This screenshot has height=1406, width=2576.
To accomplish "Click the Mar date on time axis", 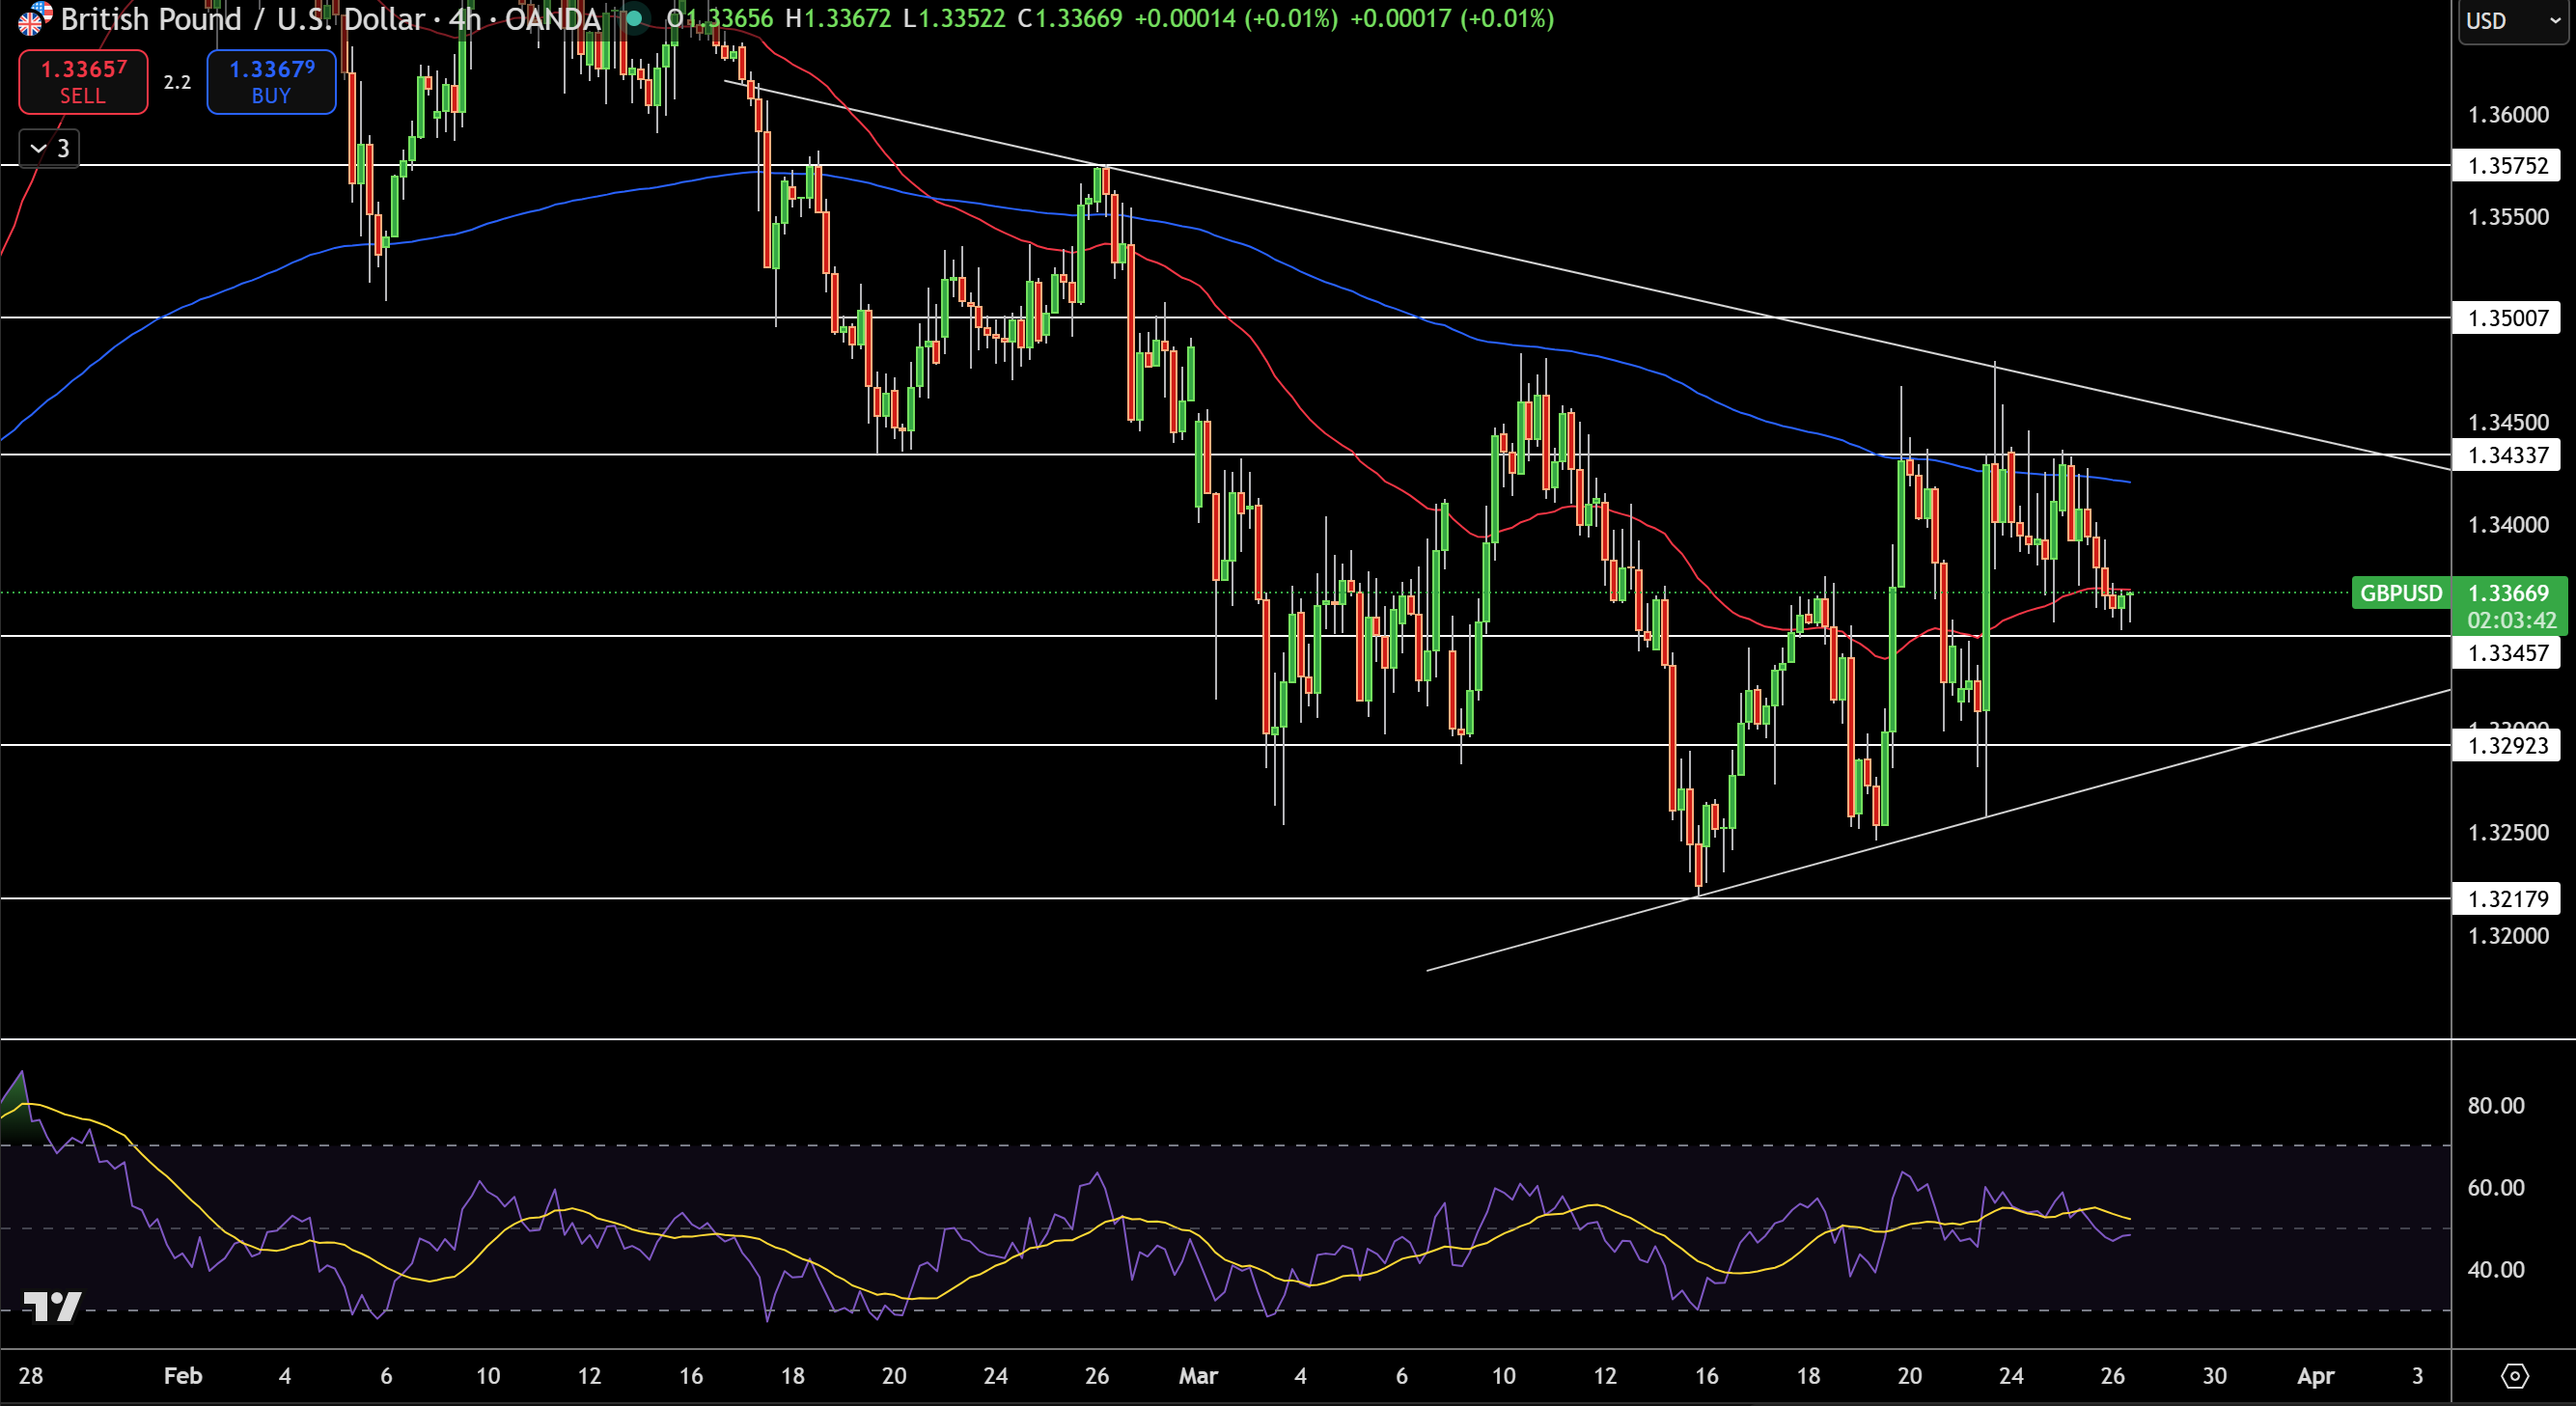I will (1198, 1376).
